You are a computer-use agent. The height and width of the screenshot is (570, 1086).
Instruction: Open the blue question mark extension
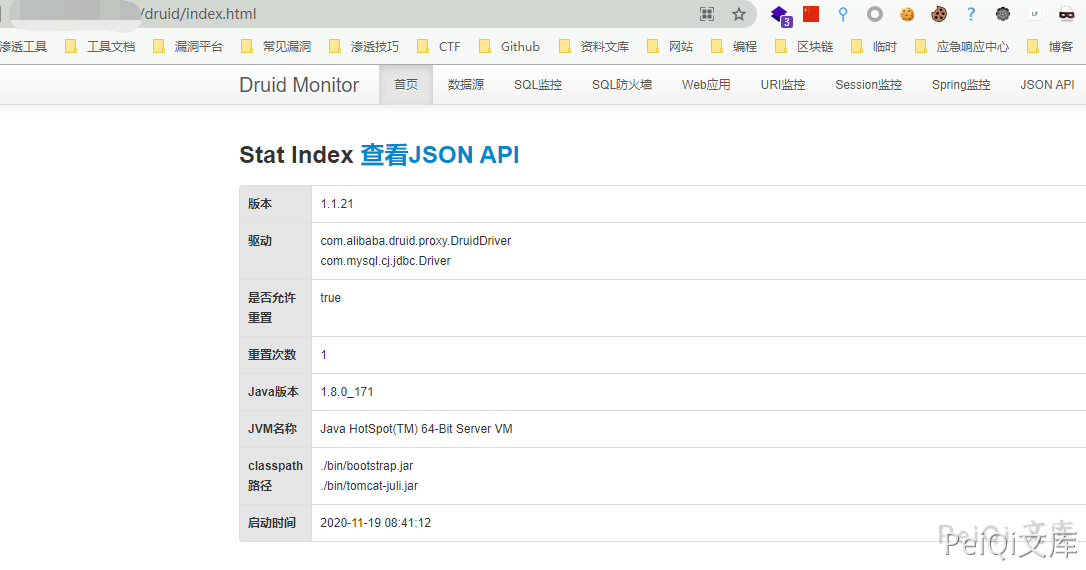970,14
